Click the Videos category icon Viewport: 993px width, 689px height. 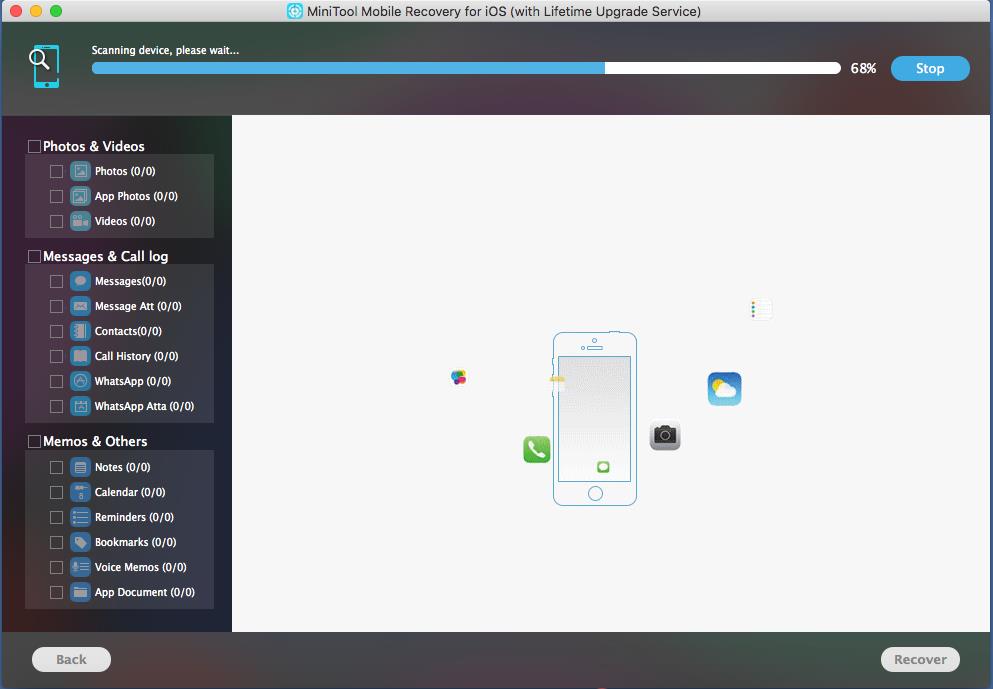[80, 221]
